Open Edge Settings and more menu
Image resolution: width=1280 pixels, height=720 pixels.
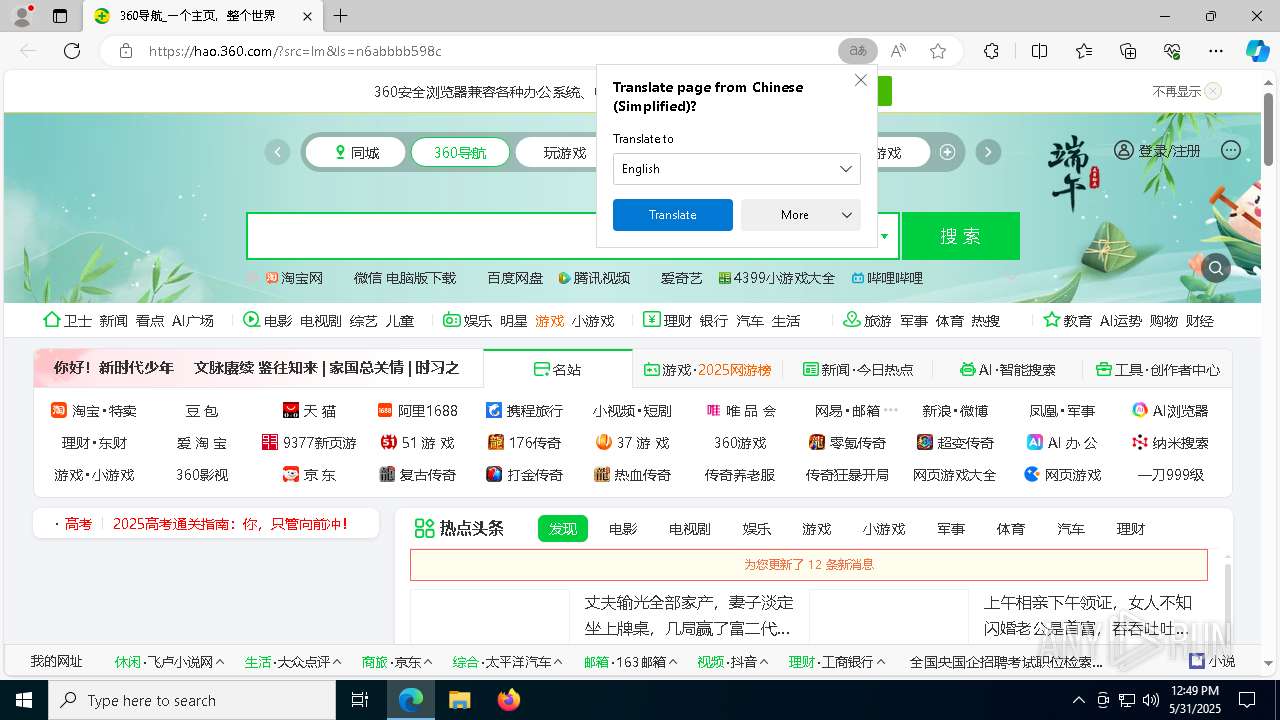1216,51
